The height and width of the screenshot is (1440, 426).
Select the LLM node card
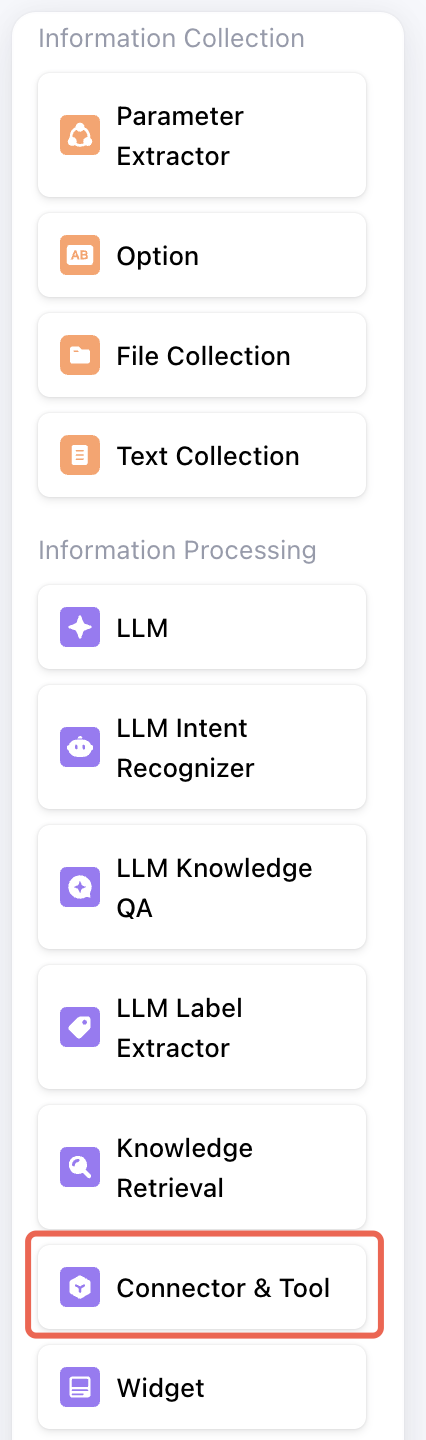tap(202, 627)
